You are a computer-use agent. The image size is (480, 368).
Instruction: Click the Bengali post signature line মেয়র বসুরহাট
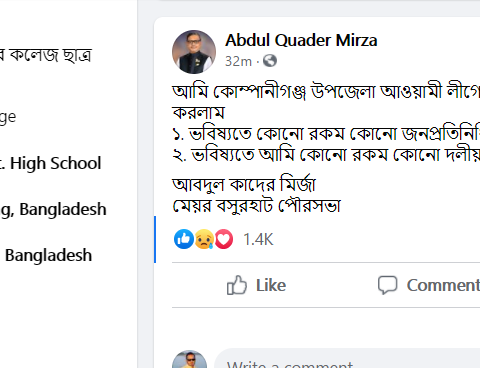coord(257,205)
